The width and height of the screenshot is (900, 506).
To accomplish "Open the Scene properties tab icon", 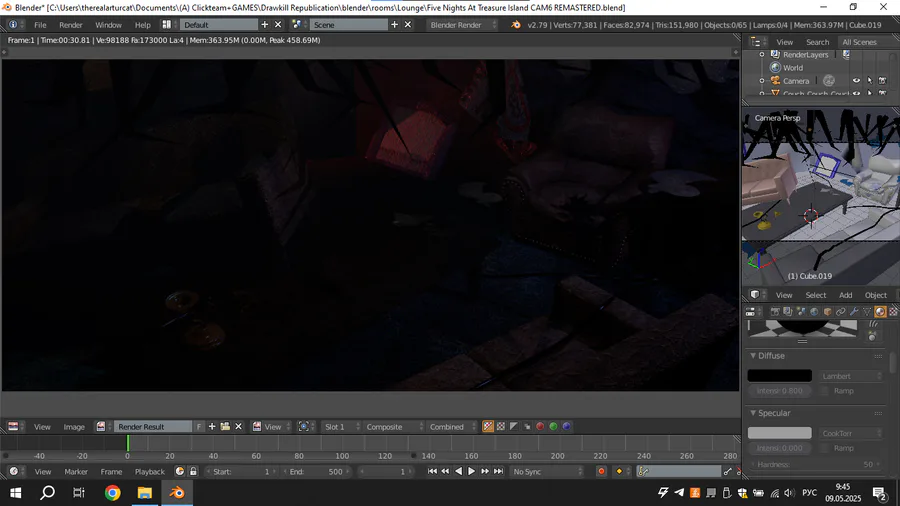I will pyautogui.click(x=801, y=312).
